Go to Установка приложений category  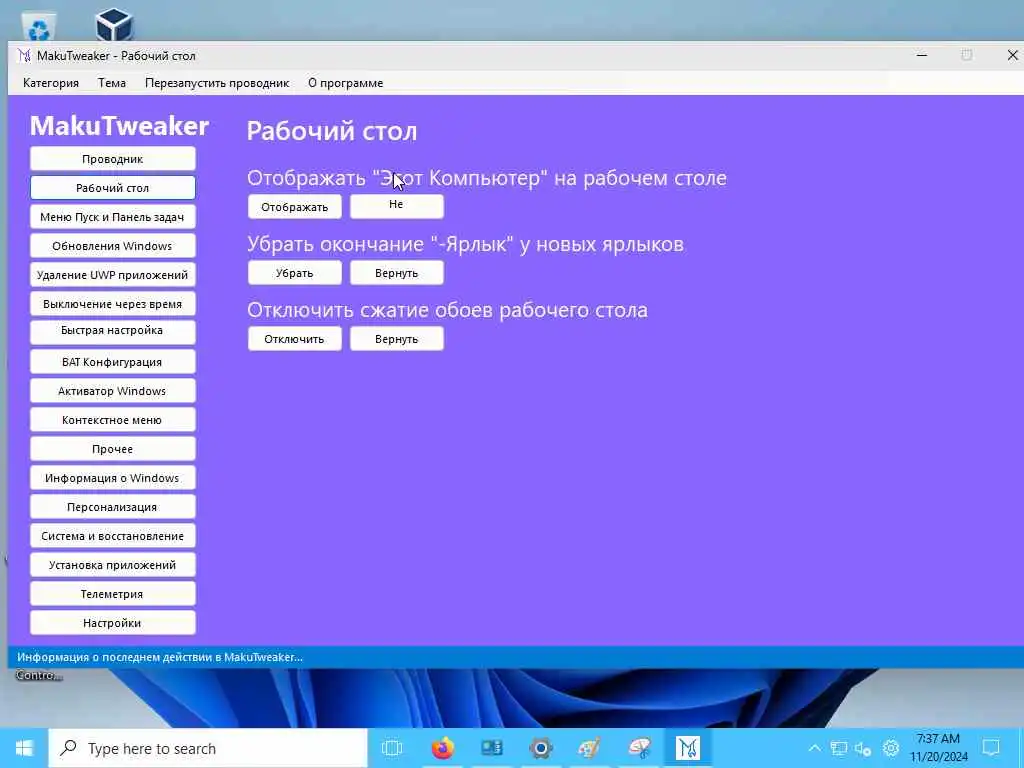pos(112,565)
